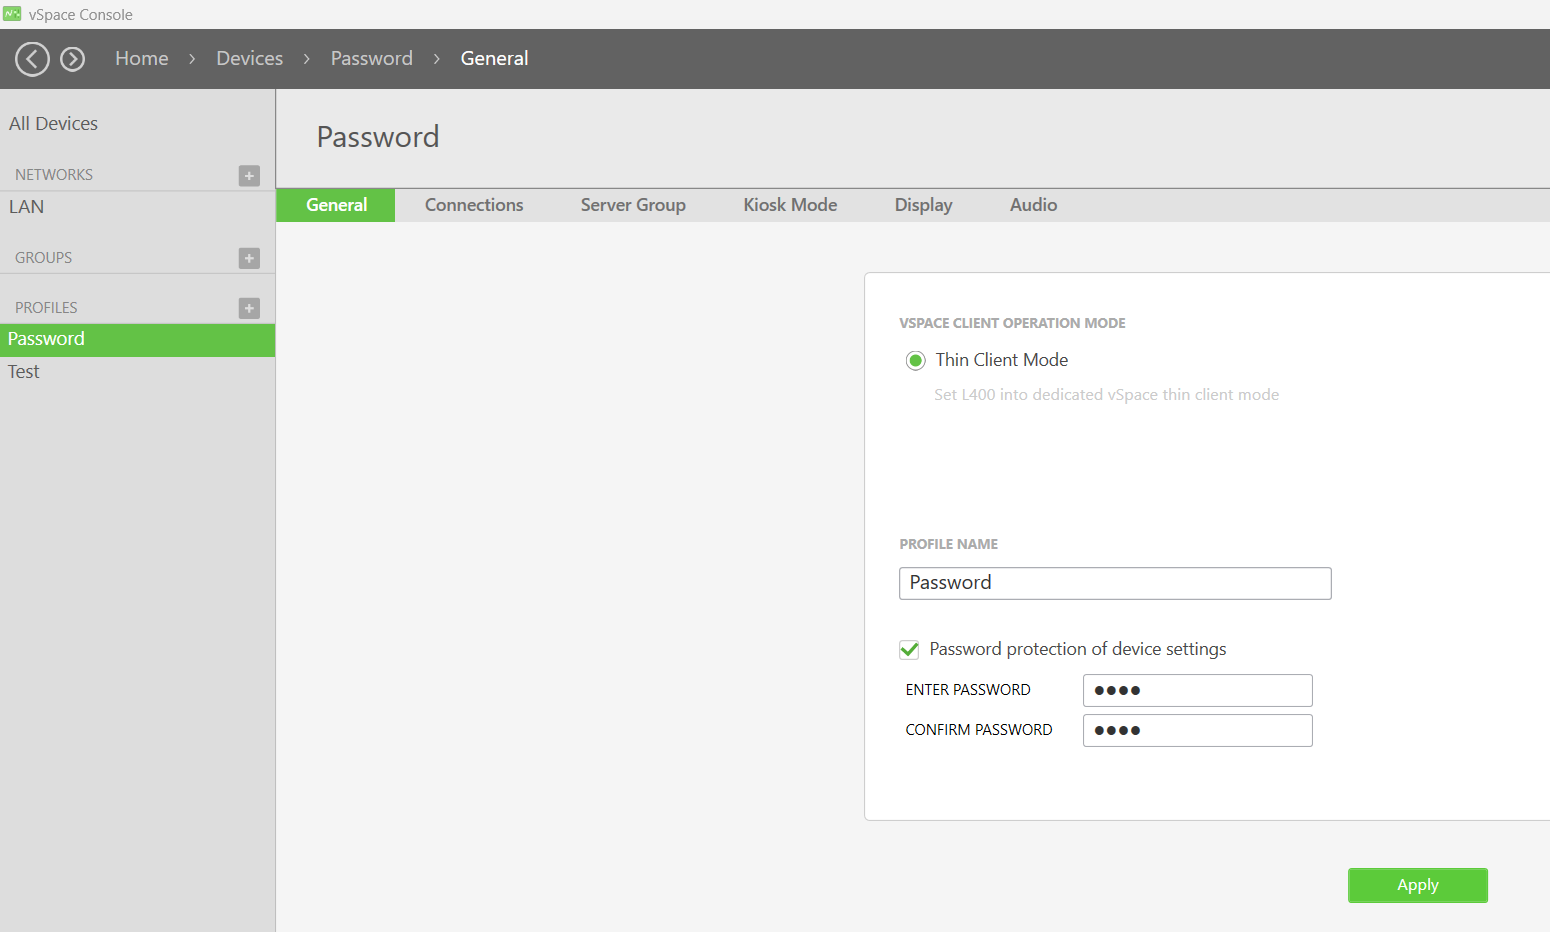Click the PROFILE NAME label
The image size is (1550, 932).
[x=948, y=544]
